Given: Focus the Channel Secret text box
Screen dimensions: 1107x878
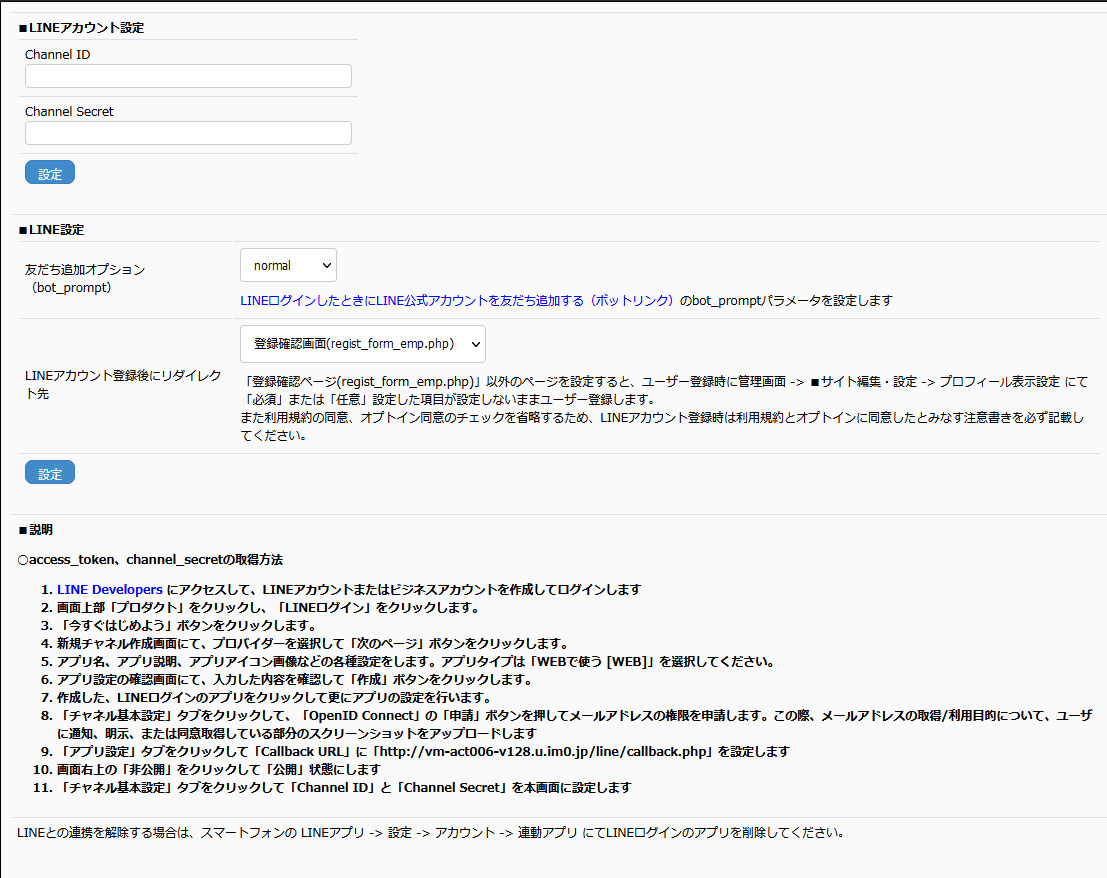Looking at the screenshot, I should coord(188,133).
